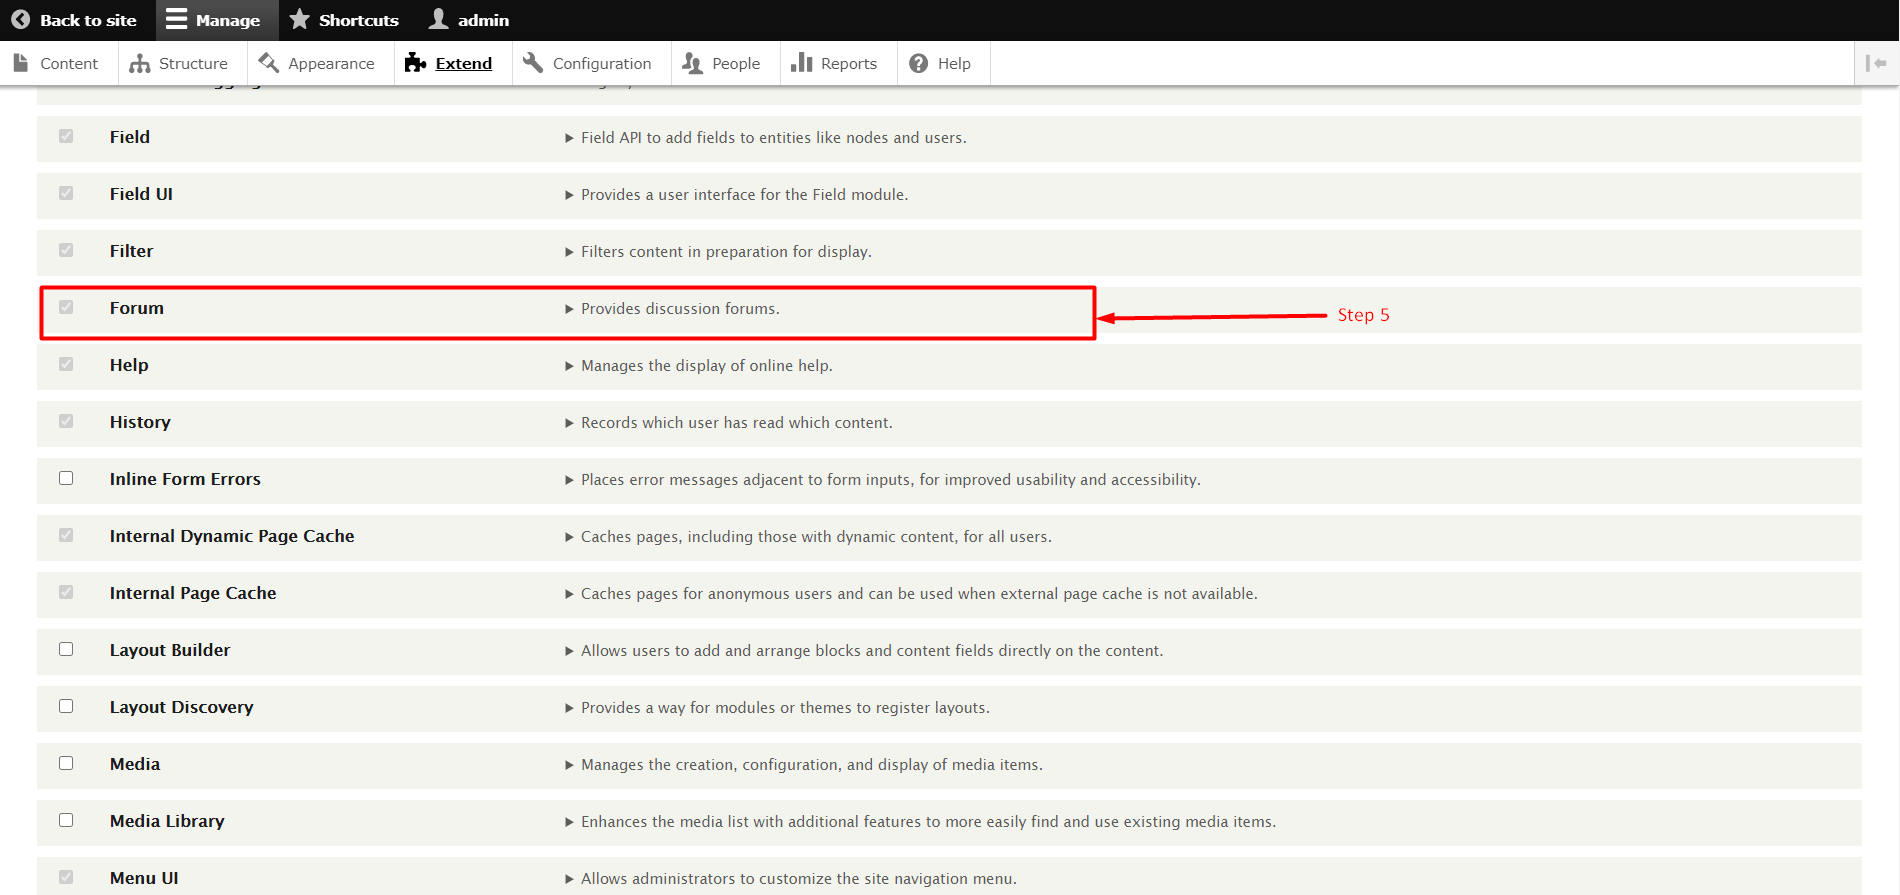Expand the Internal Page Cache description

click(x=569, y=594)
